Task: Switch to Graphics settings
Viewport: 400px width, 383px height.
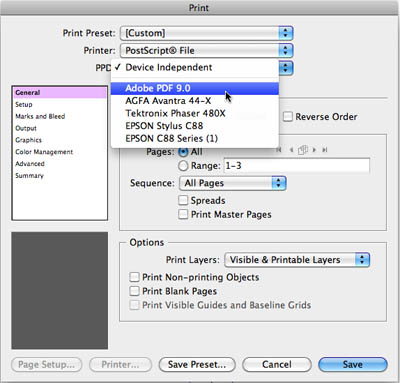Action: (60, 140)
